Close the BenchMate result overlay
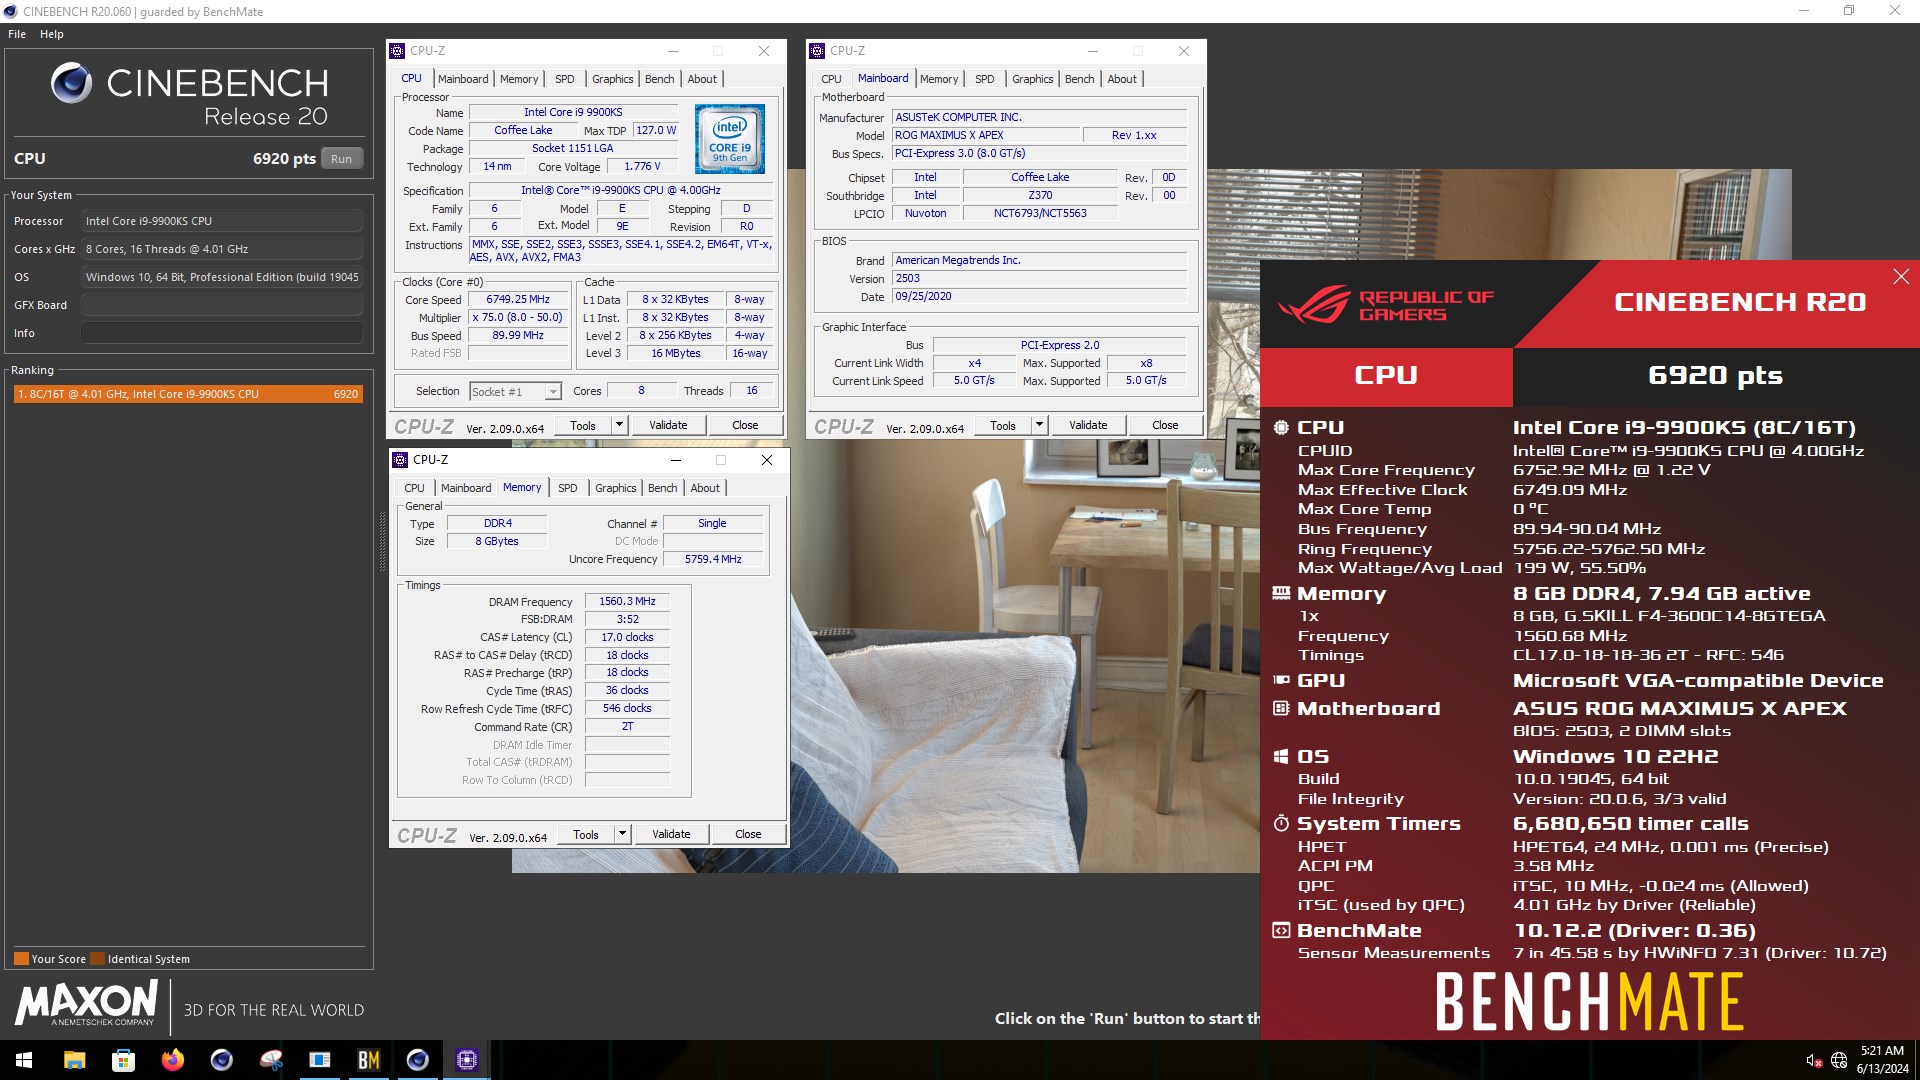 (1901, 277)
